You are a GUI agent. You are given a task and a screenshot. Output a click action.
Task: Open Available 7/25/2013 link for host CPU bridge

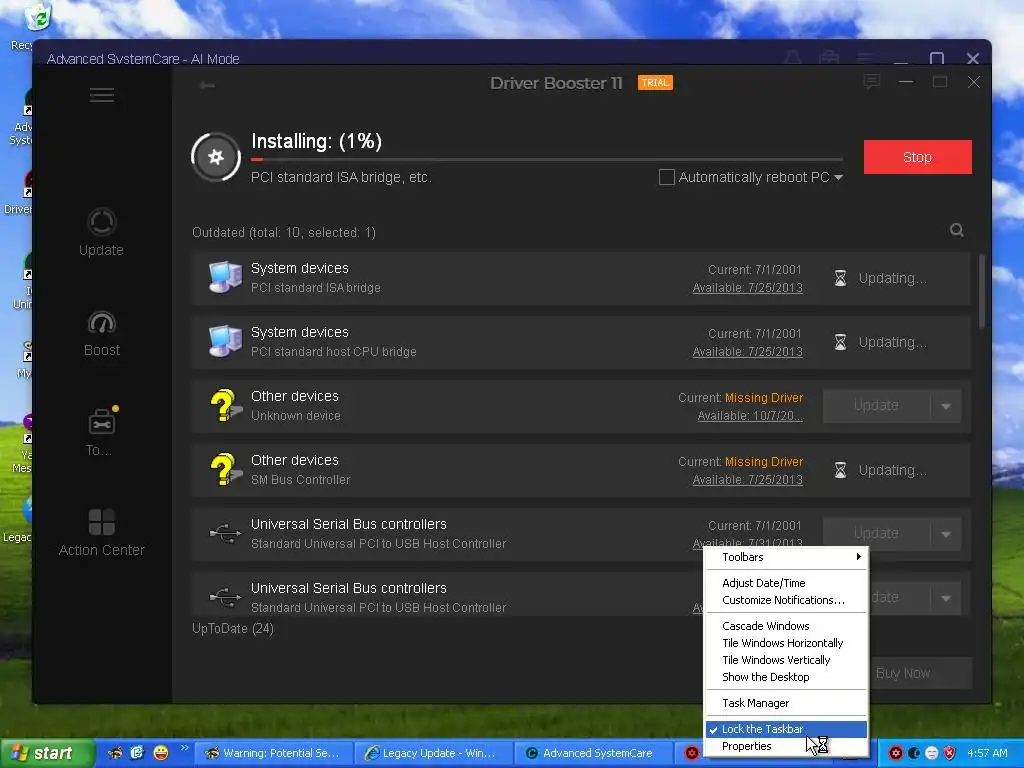(748, 351)
